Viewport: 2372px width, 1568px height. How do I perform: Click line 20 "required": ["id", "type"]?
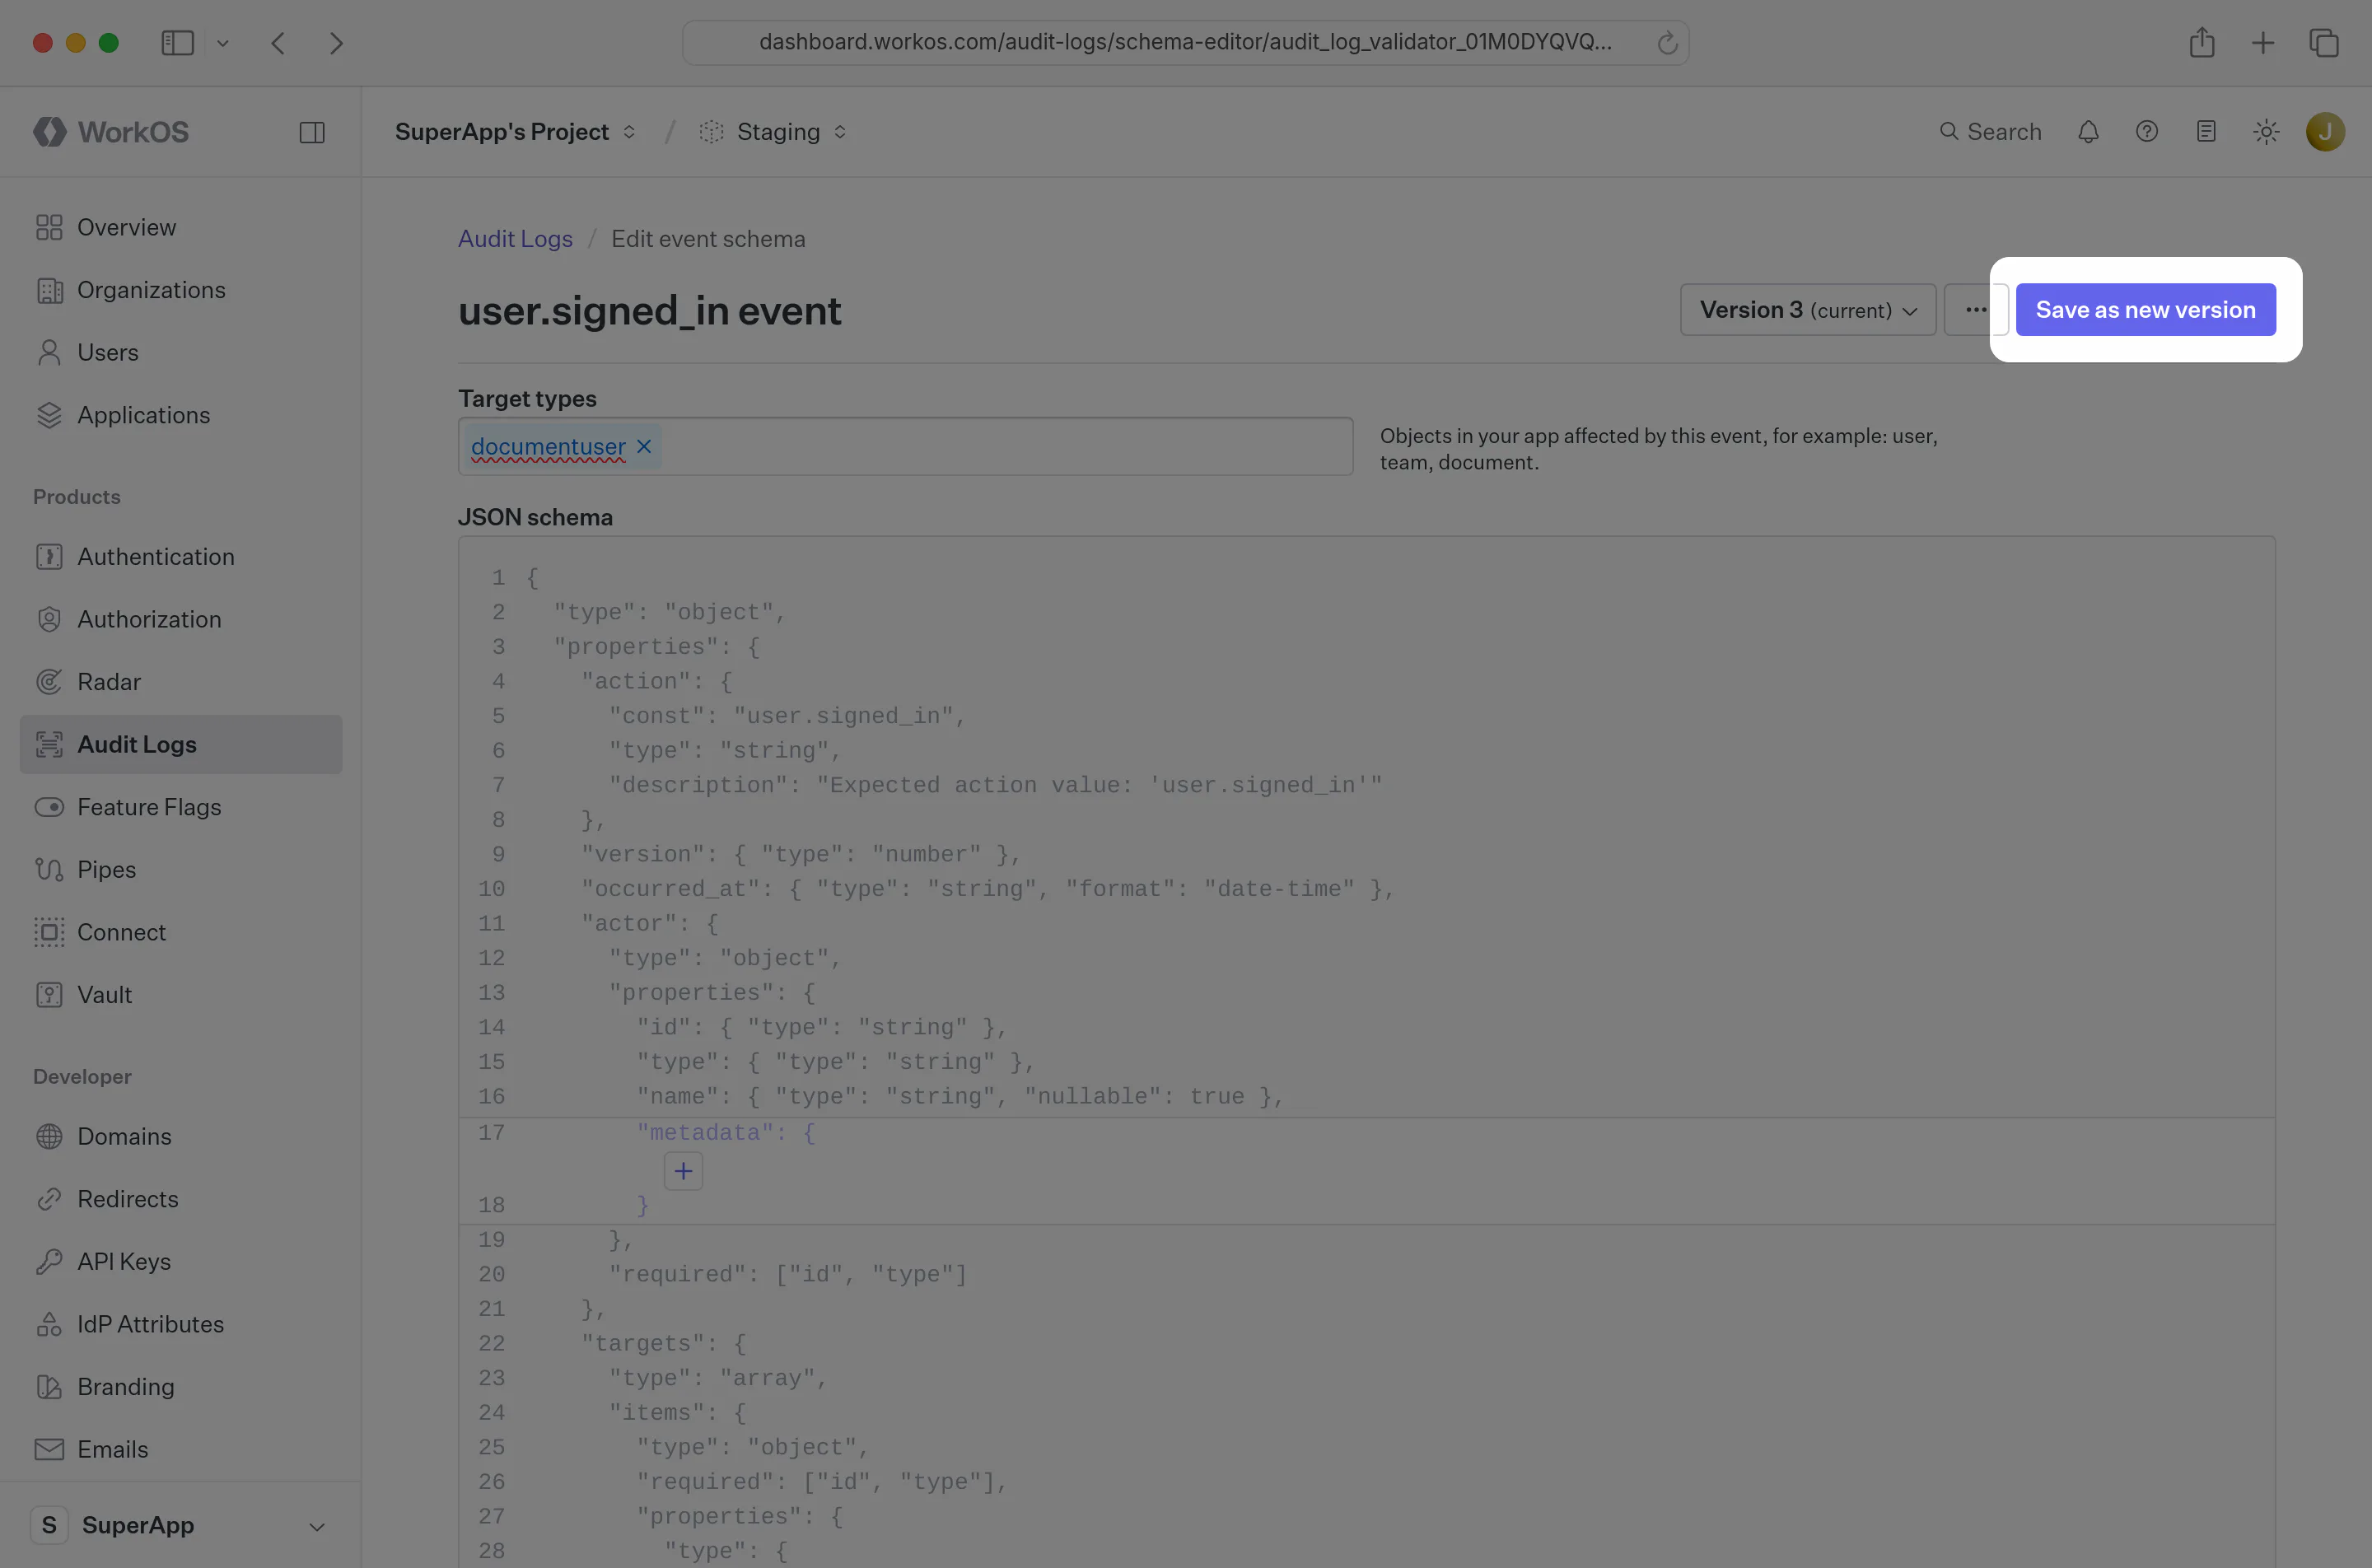(x=788, y=1275)
